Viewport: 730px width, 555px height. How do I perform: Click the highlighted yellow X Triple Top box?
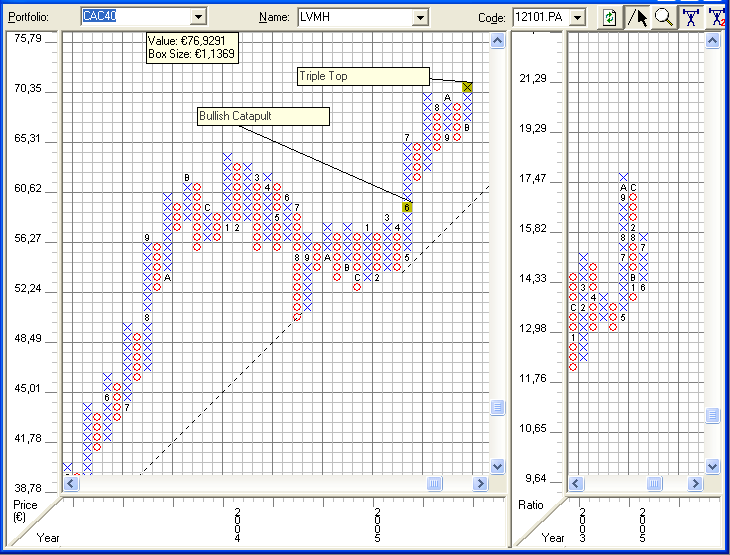point(467,87)
